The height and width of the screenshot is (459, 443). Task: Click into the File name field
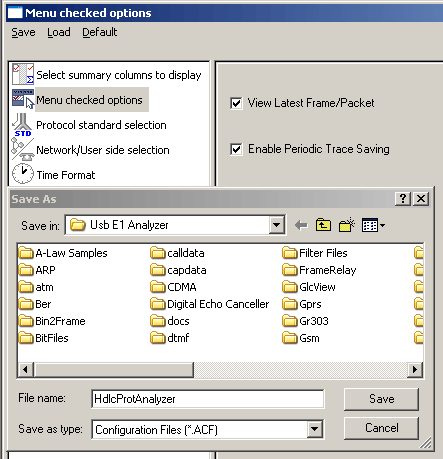tap(207, 399)
